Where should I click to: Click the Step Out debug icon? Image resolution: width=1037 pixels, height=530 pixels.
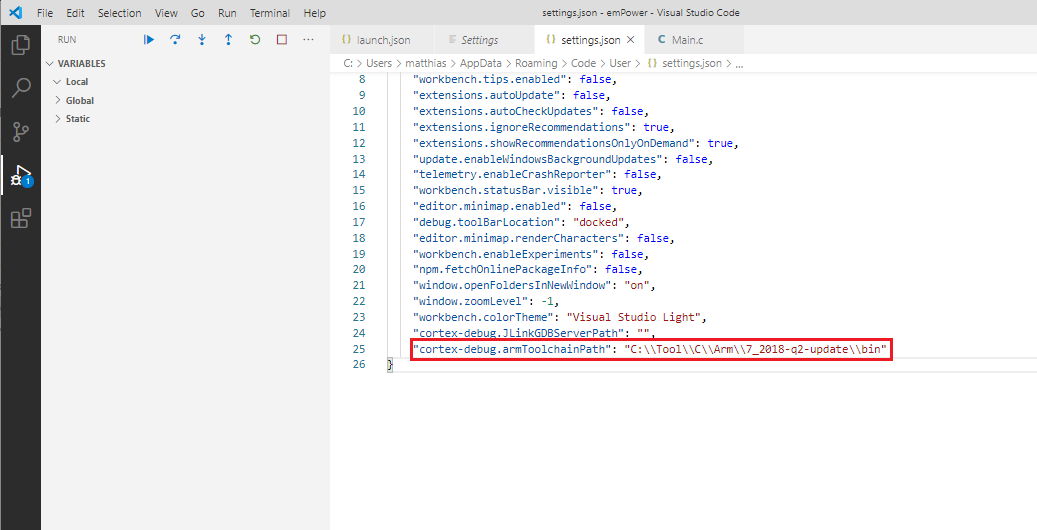pyautogui.click(x=228, y=40)
